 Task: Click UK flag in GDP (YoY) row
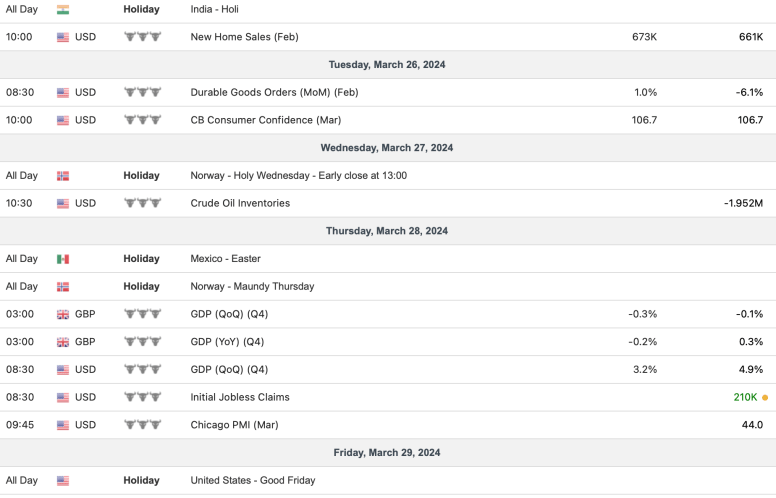63,342
